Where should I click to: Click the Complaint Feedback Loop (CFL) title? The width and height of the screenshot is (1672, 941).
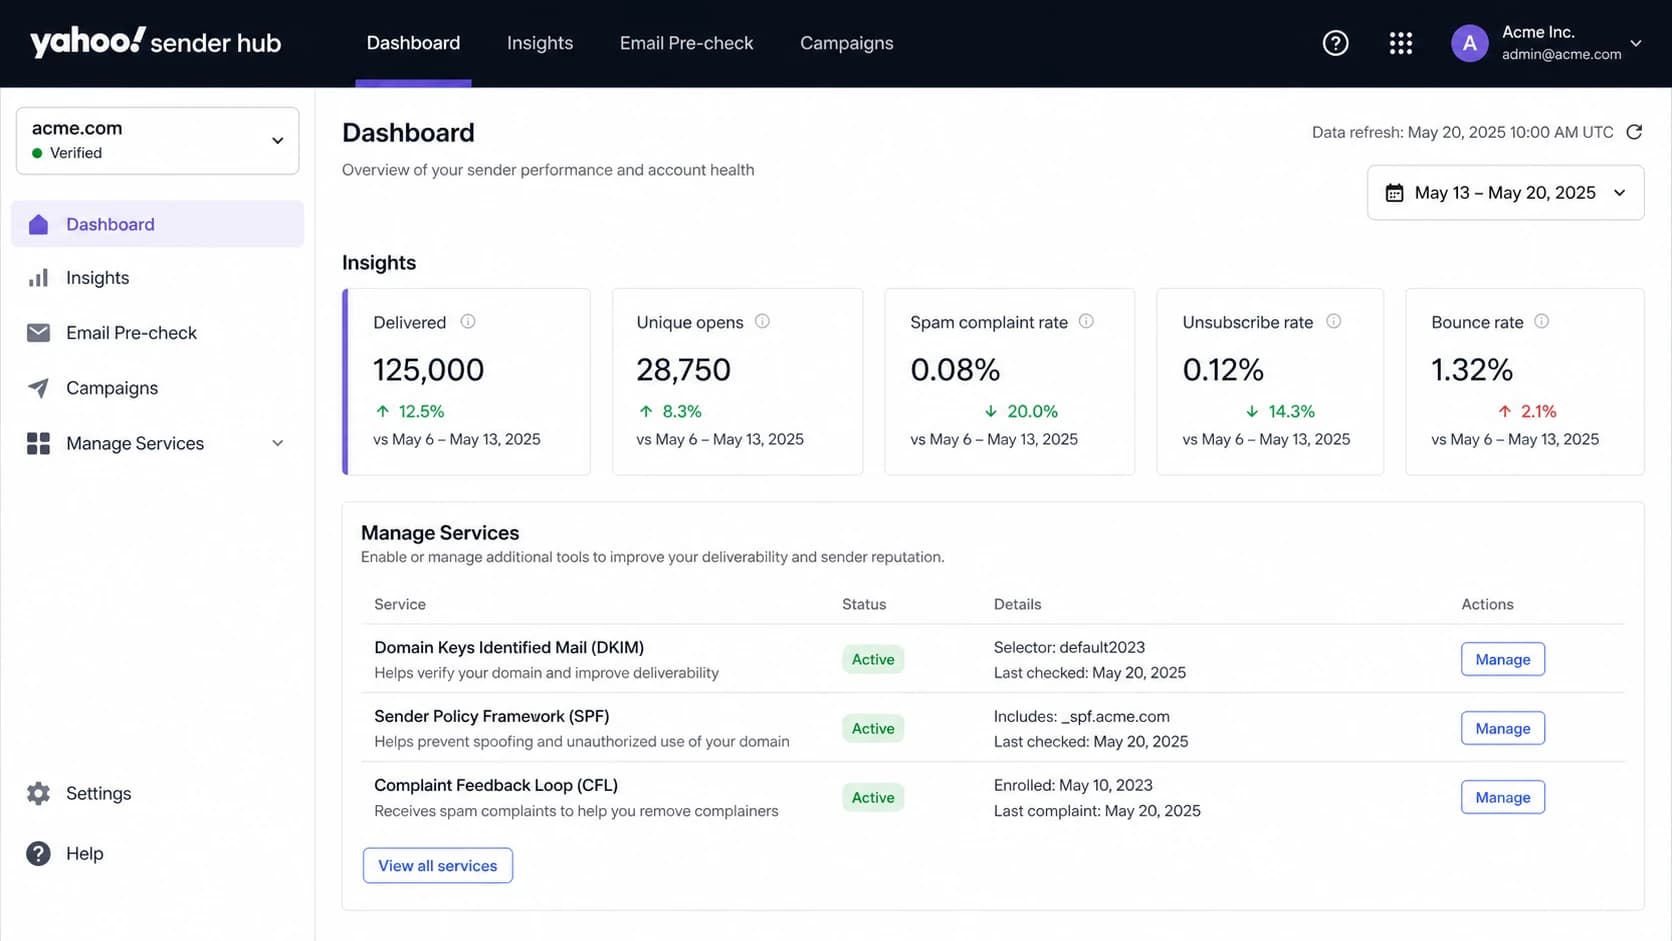click(x=496, y=785)
